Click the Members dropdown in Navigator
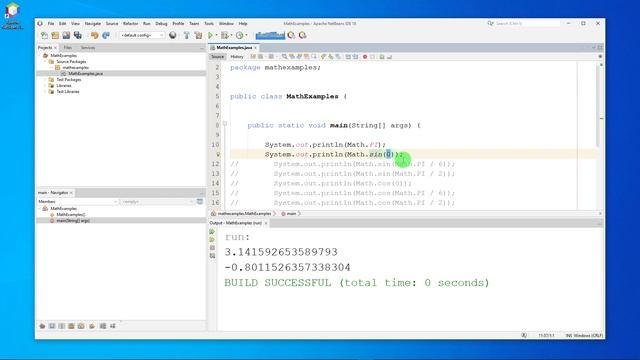Viewport: 640px width, 360px height. click(x=78, y=202)
